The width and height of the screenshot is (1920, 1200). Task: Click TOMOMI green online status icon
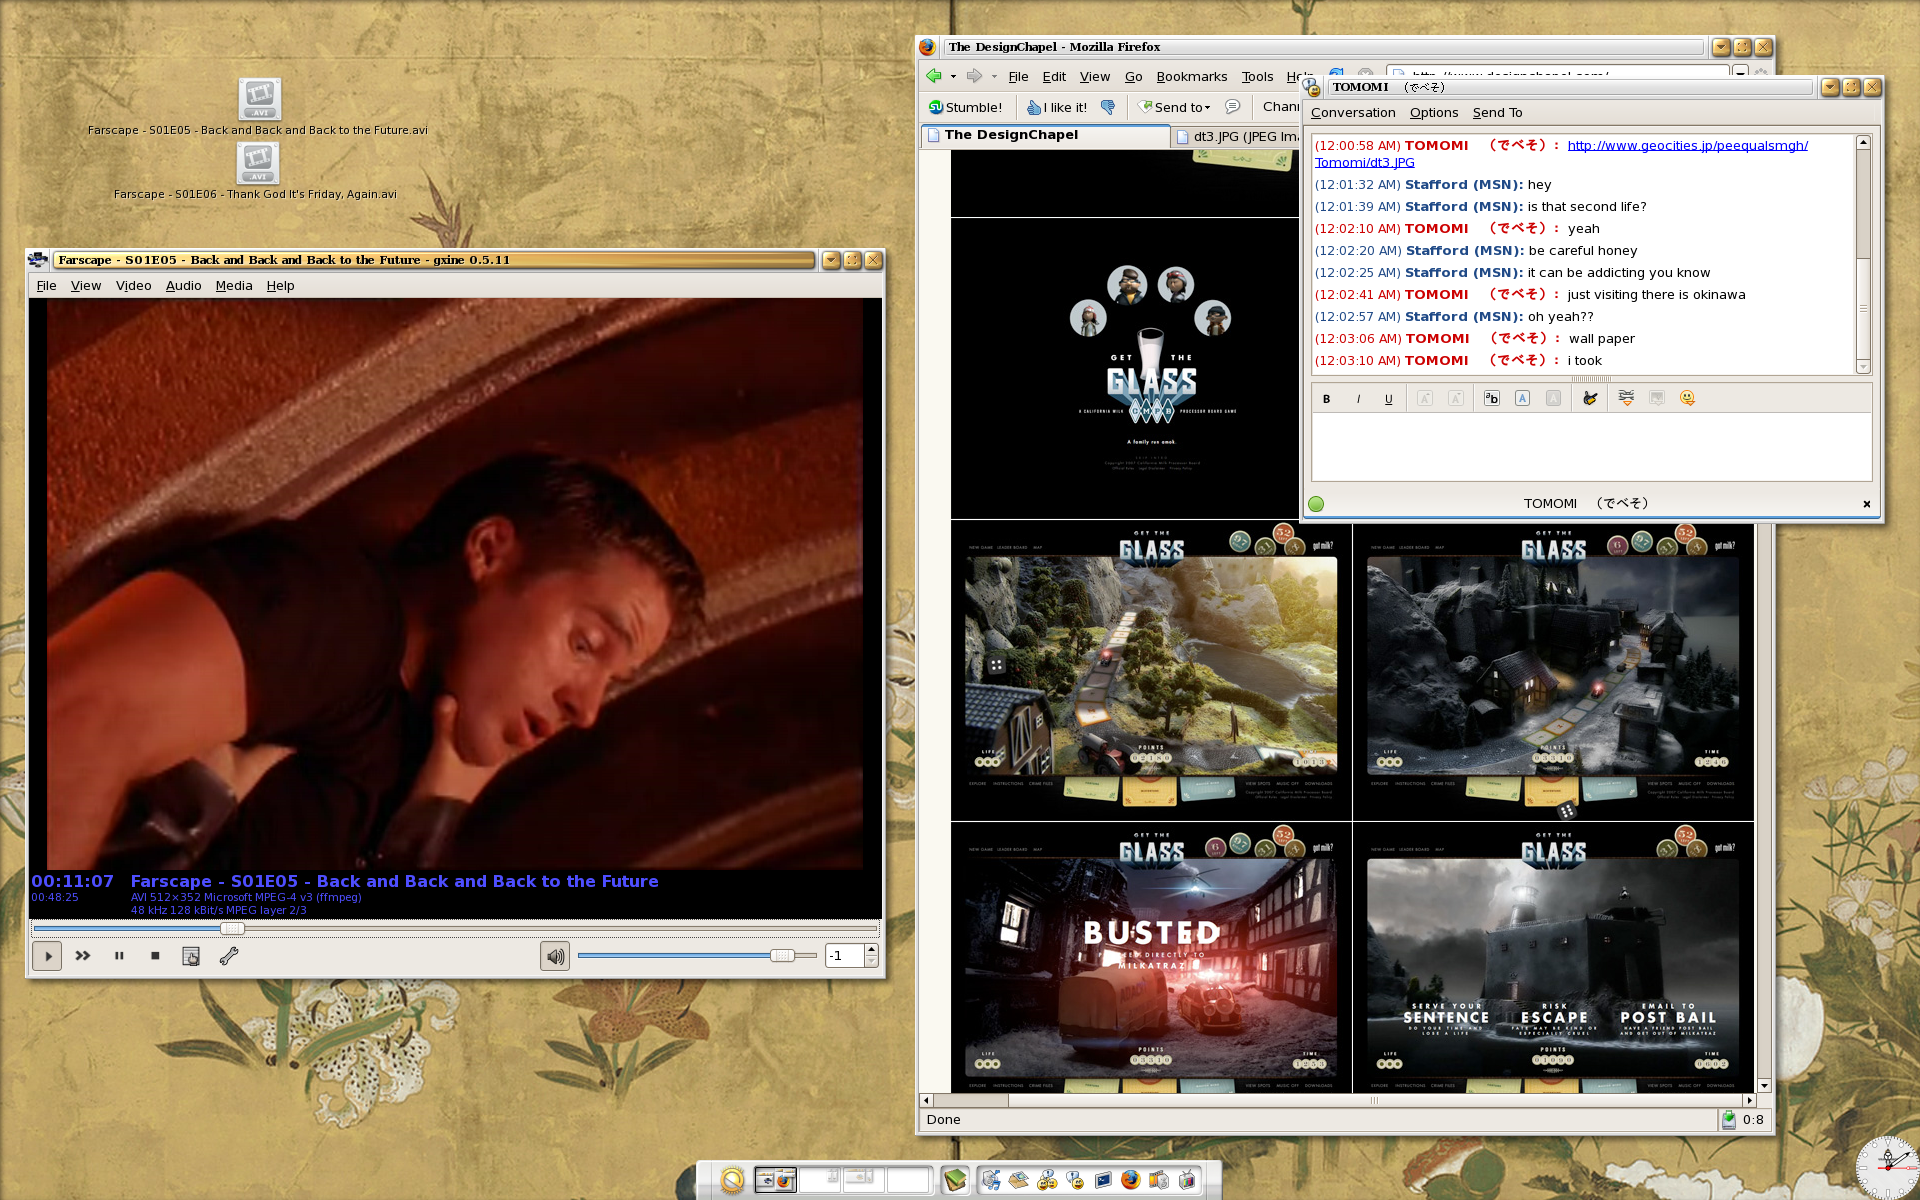[1316, 504]
